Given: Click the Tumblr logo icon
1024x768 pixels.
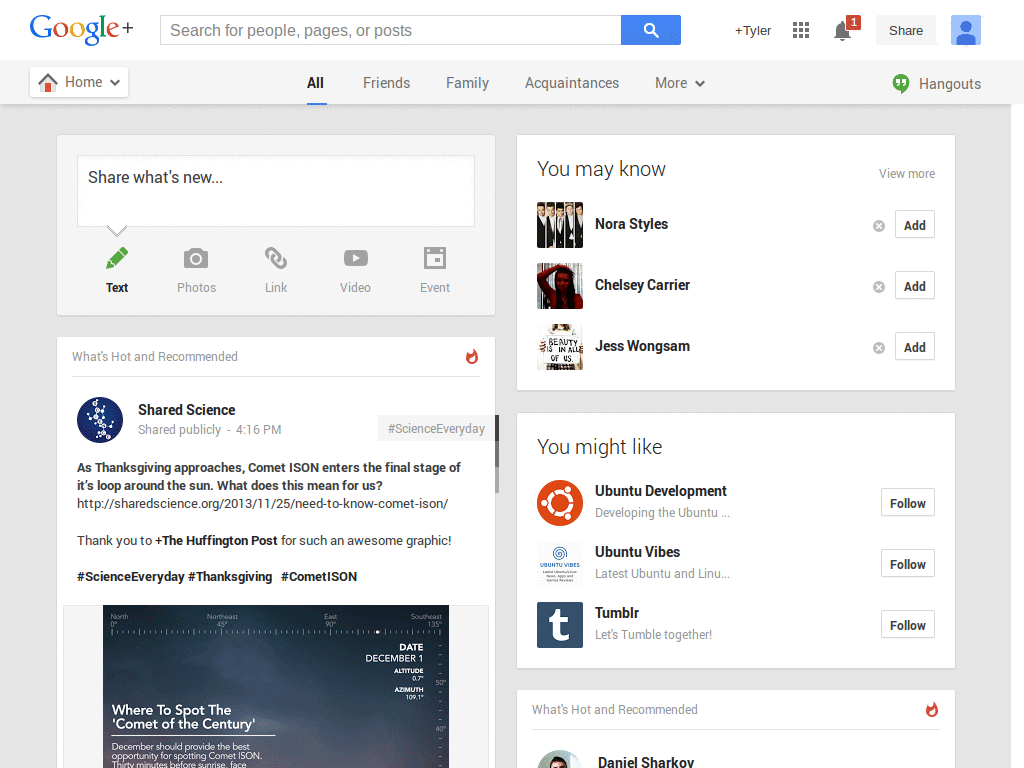Looking at the screenshot, I should tap(560, 625).
